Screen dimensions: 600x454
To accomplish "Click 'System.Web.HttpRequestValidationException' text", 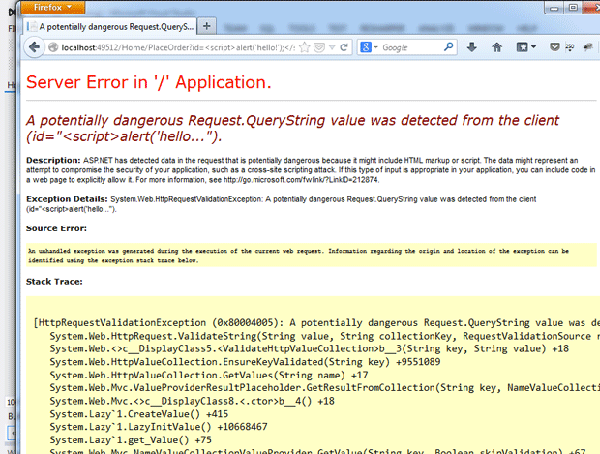I will 186,199.
